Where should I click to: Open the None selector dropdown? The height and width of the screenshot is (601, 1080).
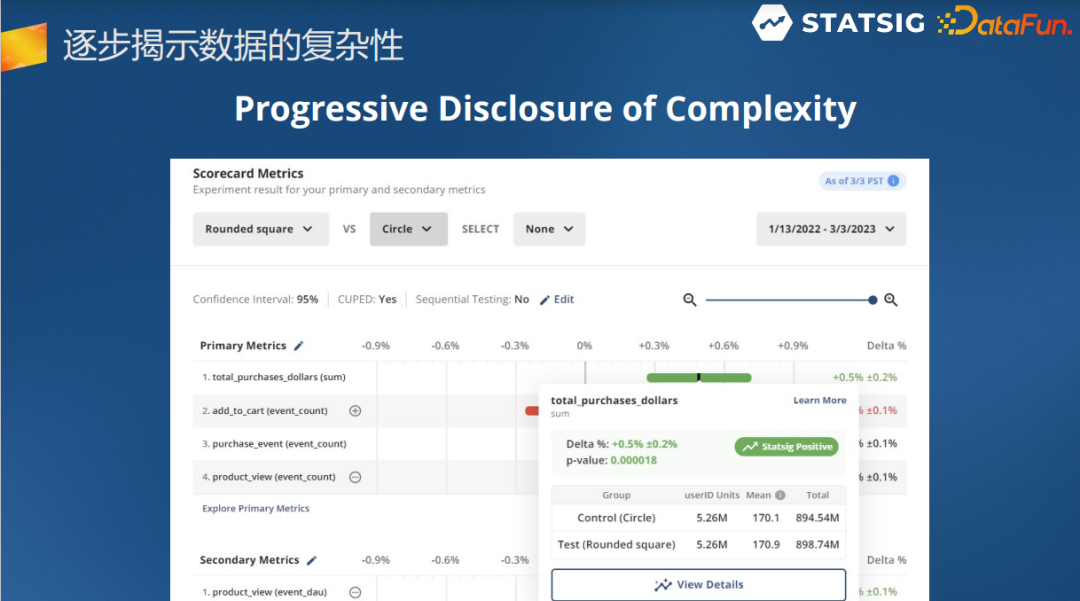[548, 229]
